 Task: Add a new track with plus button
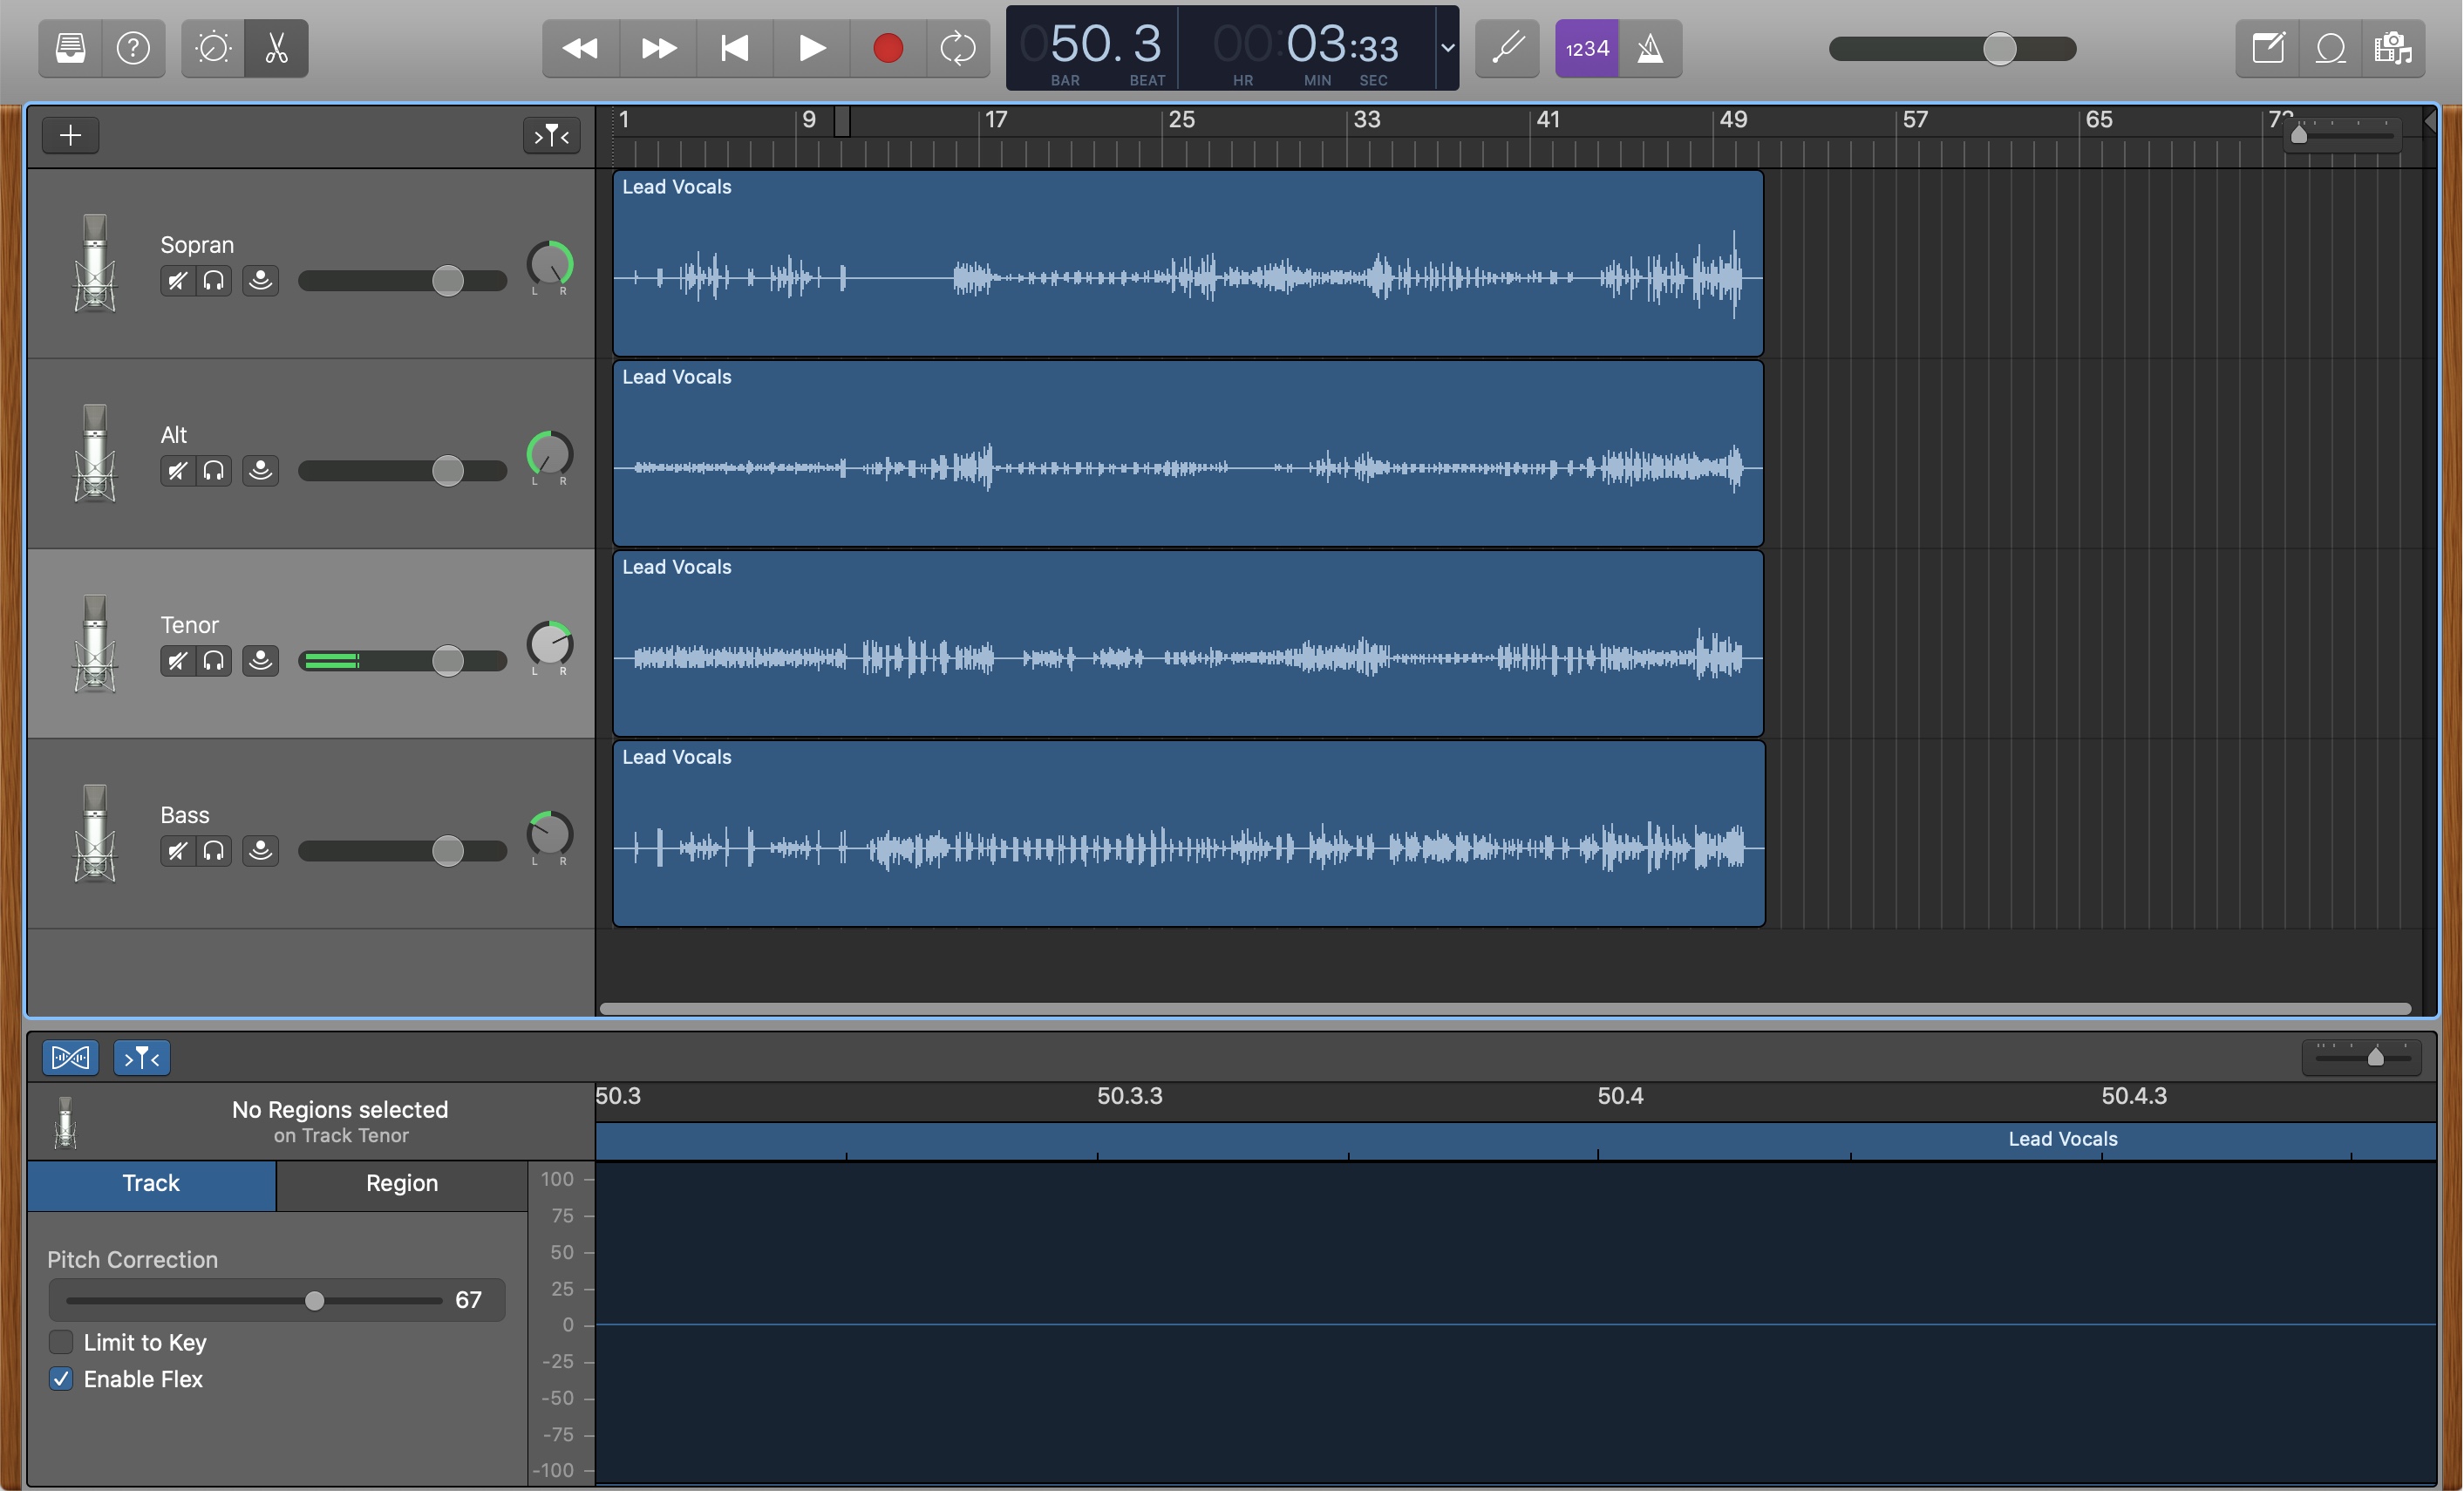point(70,135)
